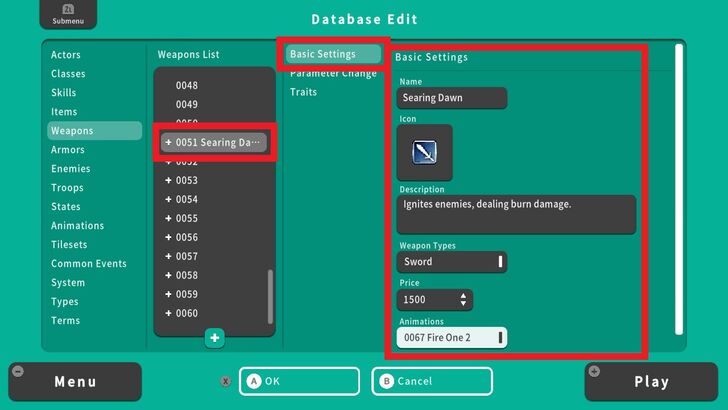Expand the plus icon beside 0054
The width and height of the screenshot is (728, 410).
168,199
